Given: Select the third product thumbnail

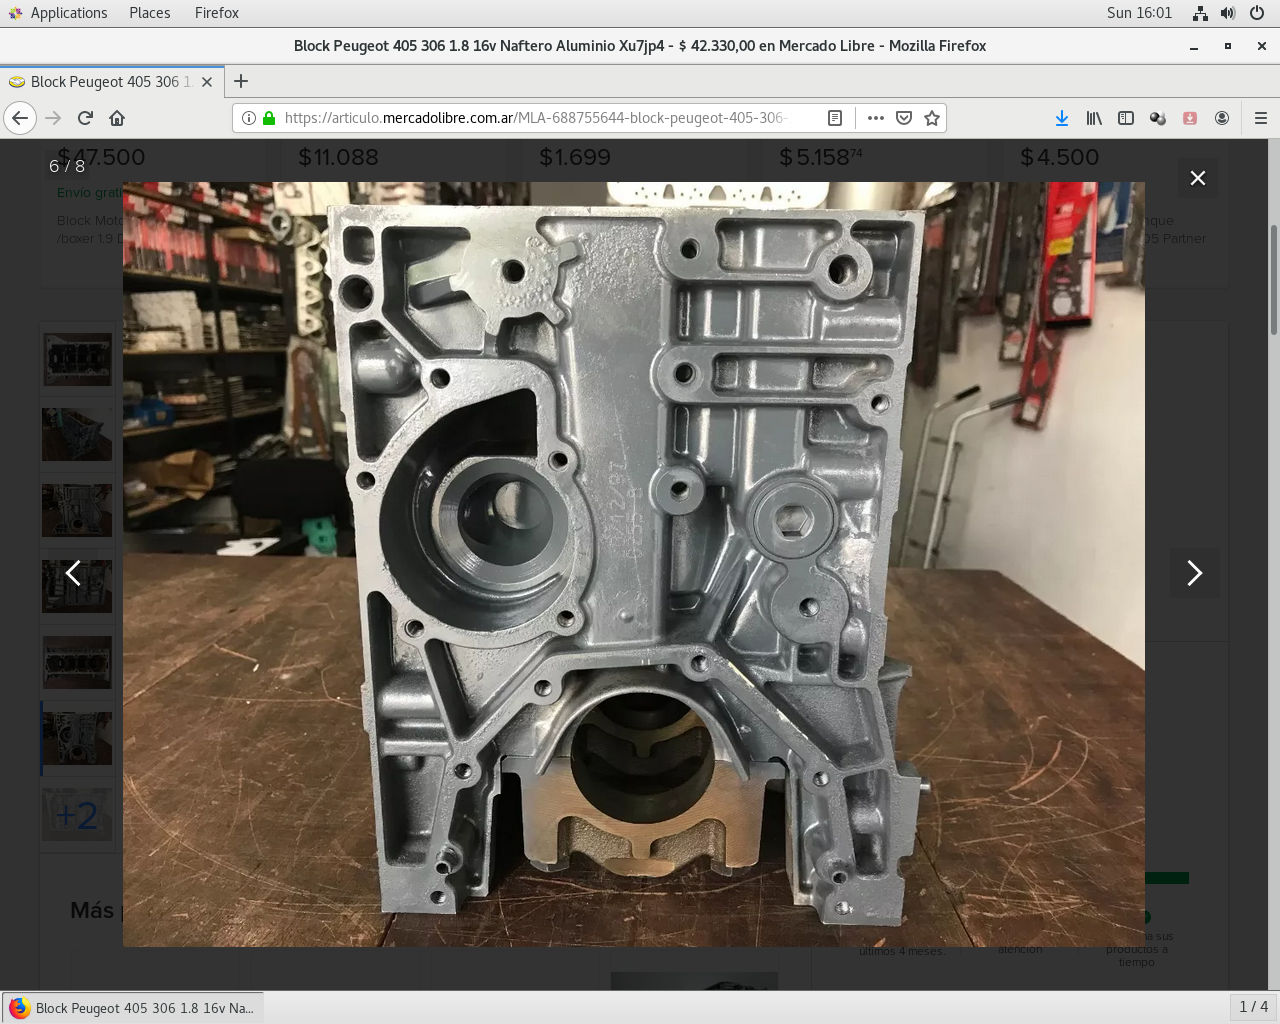Looking at the screenshot, I should coord(77,511).
